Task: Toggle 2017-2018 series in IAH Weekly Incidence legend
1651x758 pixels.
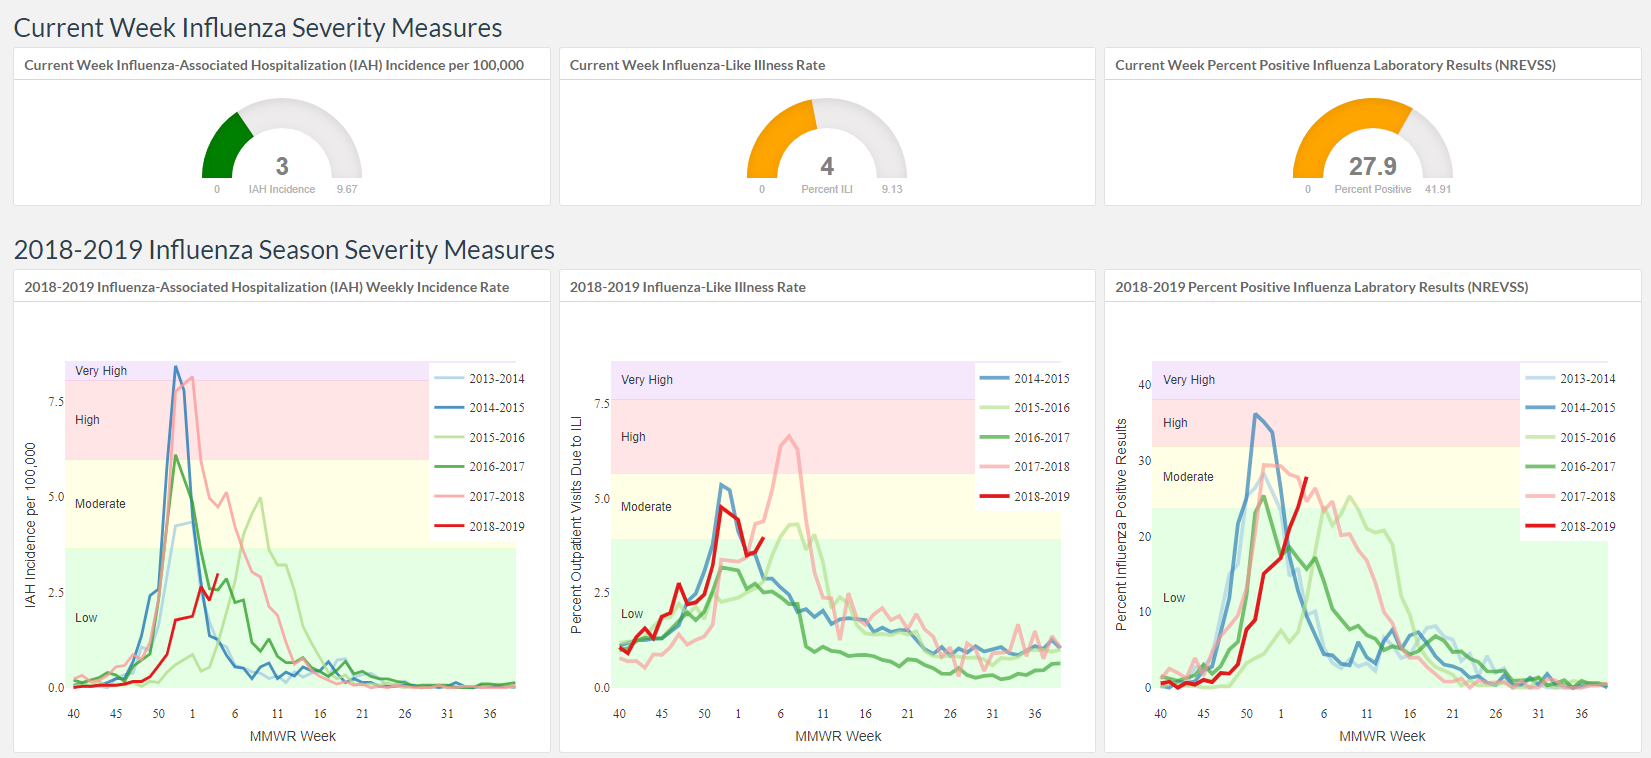Action: (x=480, y=497)
